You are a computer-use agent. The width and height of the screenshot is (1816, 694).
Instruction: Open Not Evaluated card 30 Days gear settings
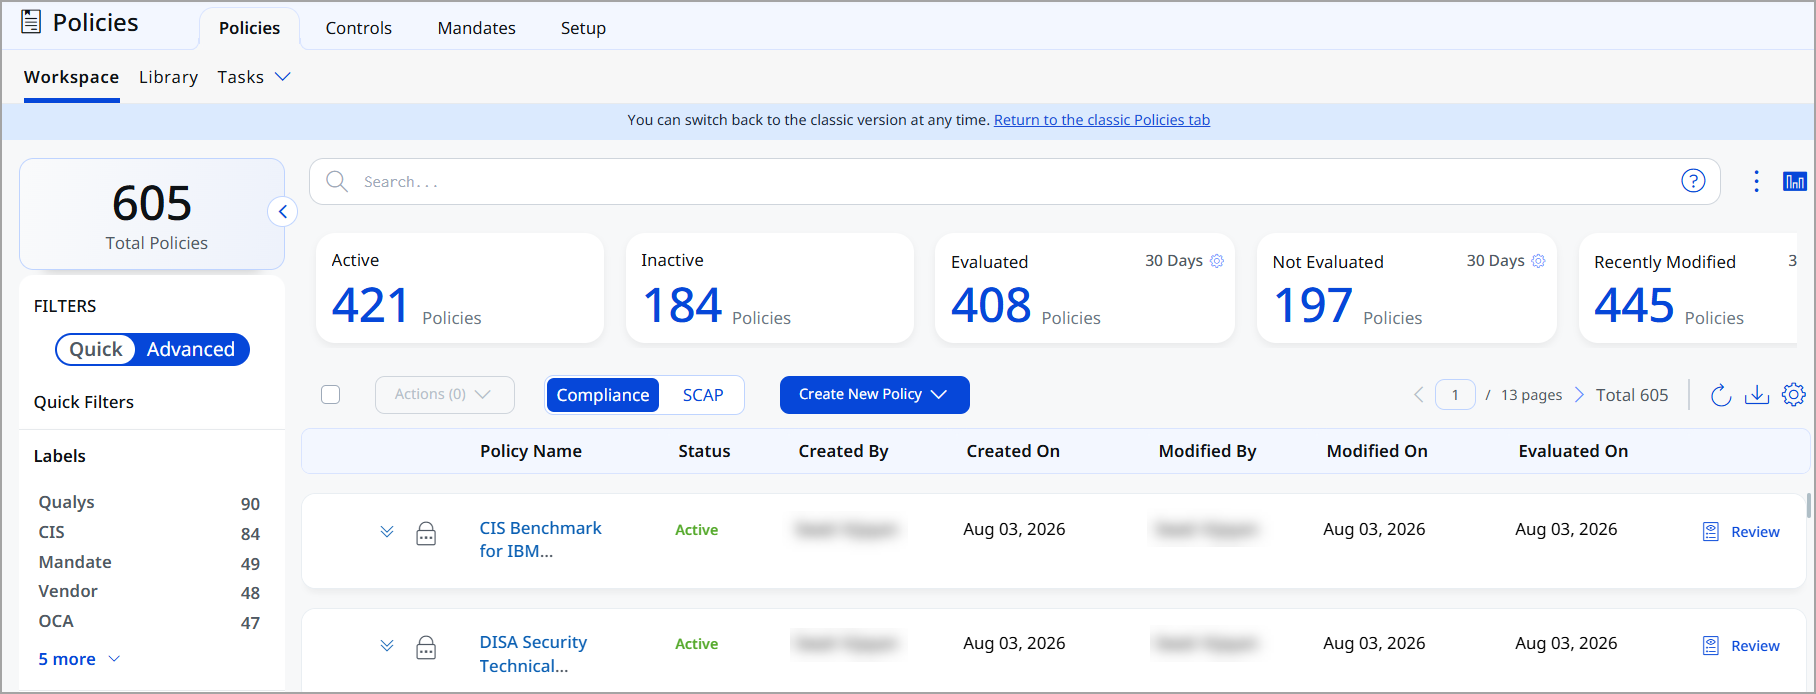(x=1538, y=260)
